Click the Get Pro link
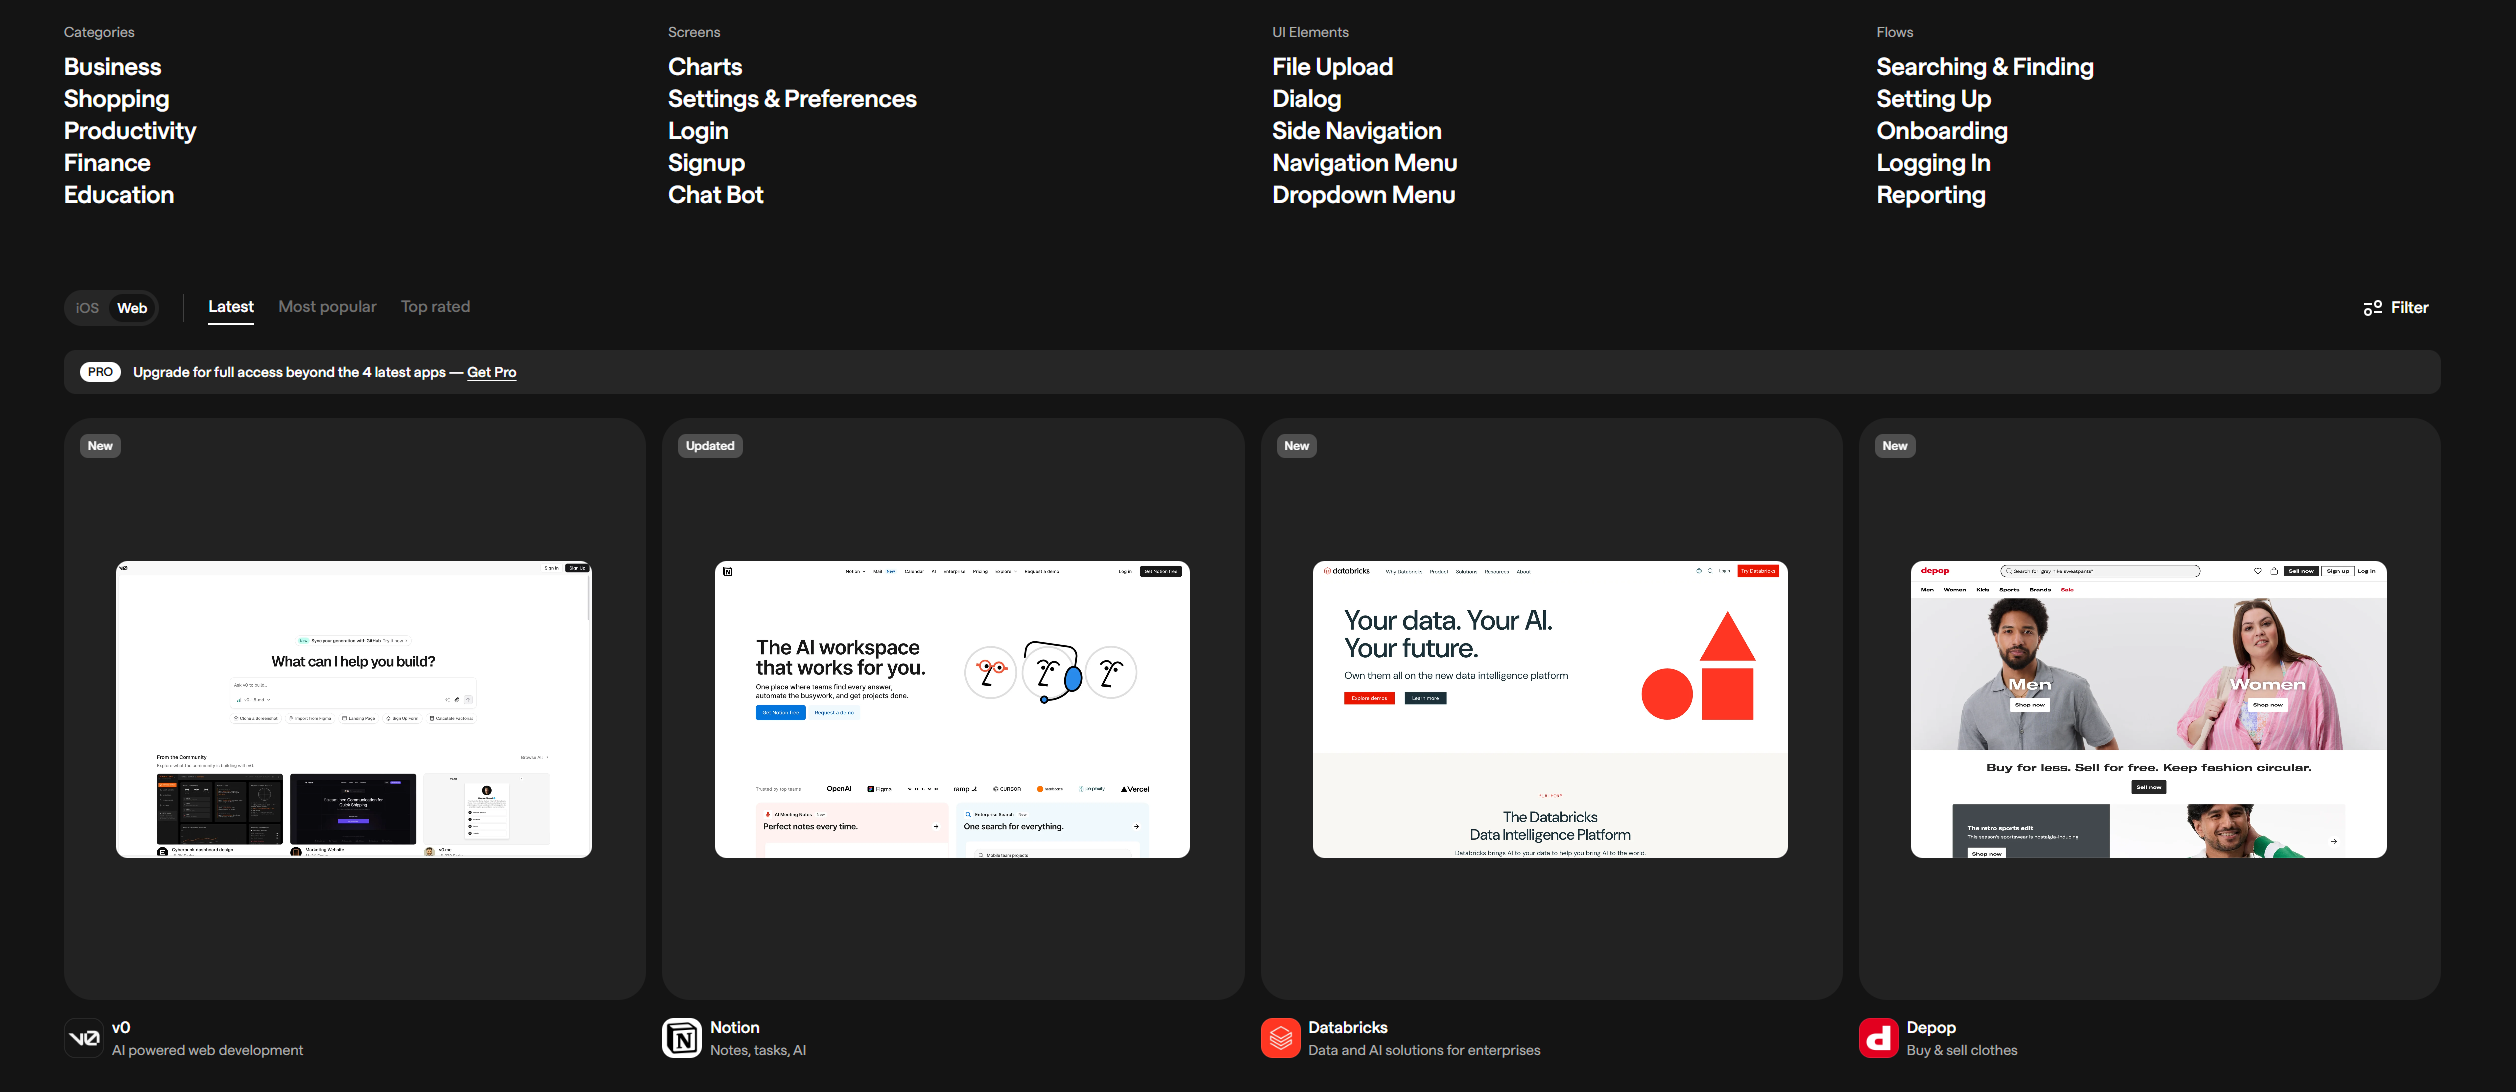The image size is (2516, 1092). (x=491, y=372)
